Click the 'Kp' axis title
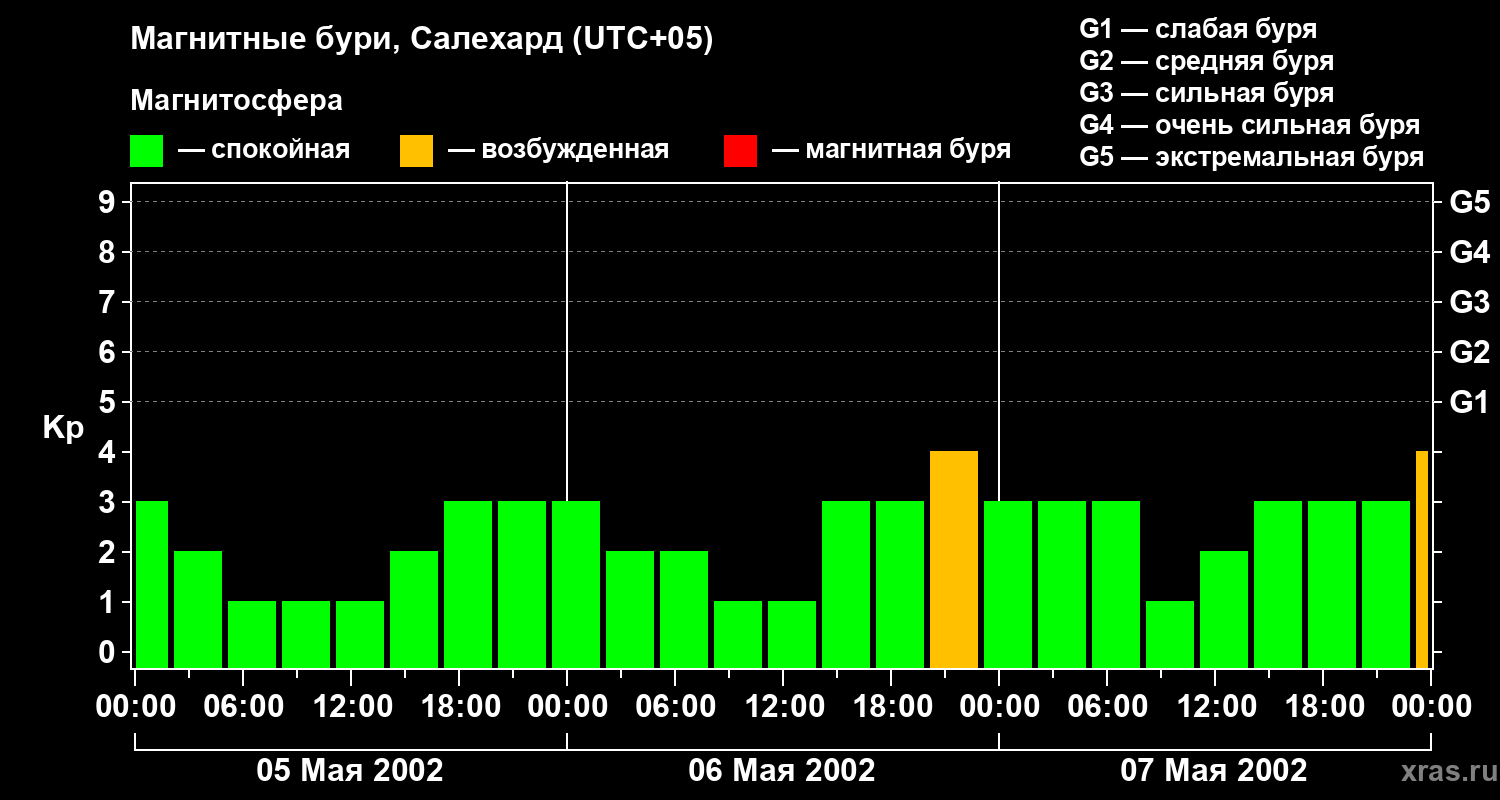The width and height of the screenshot is (1500, 800). (x=63, y=428)
